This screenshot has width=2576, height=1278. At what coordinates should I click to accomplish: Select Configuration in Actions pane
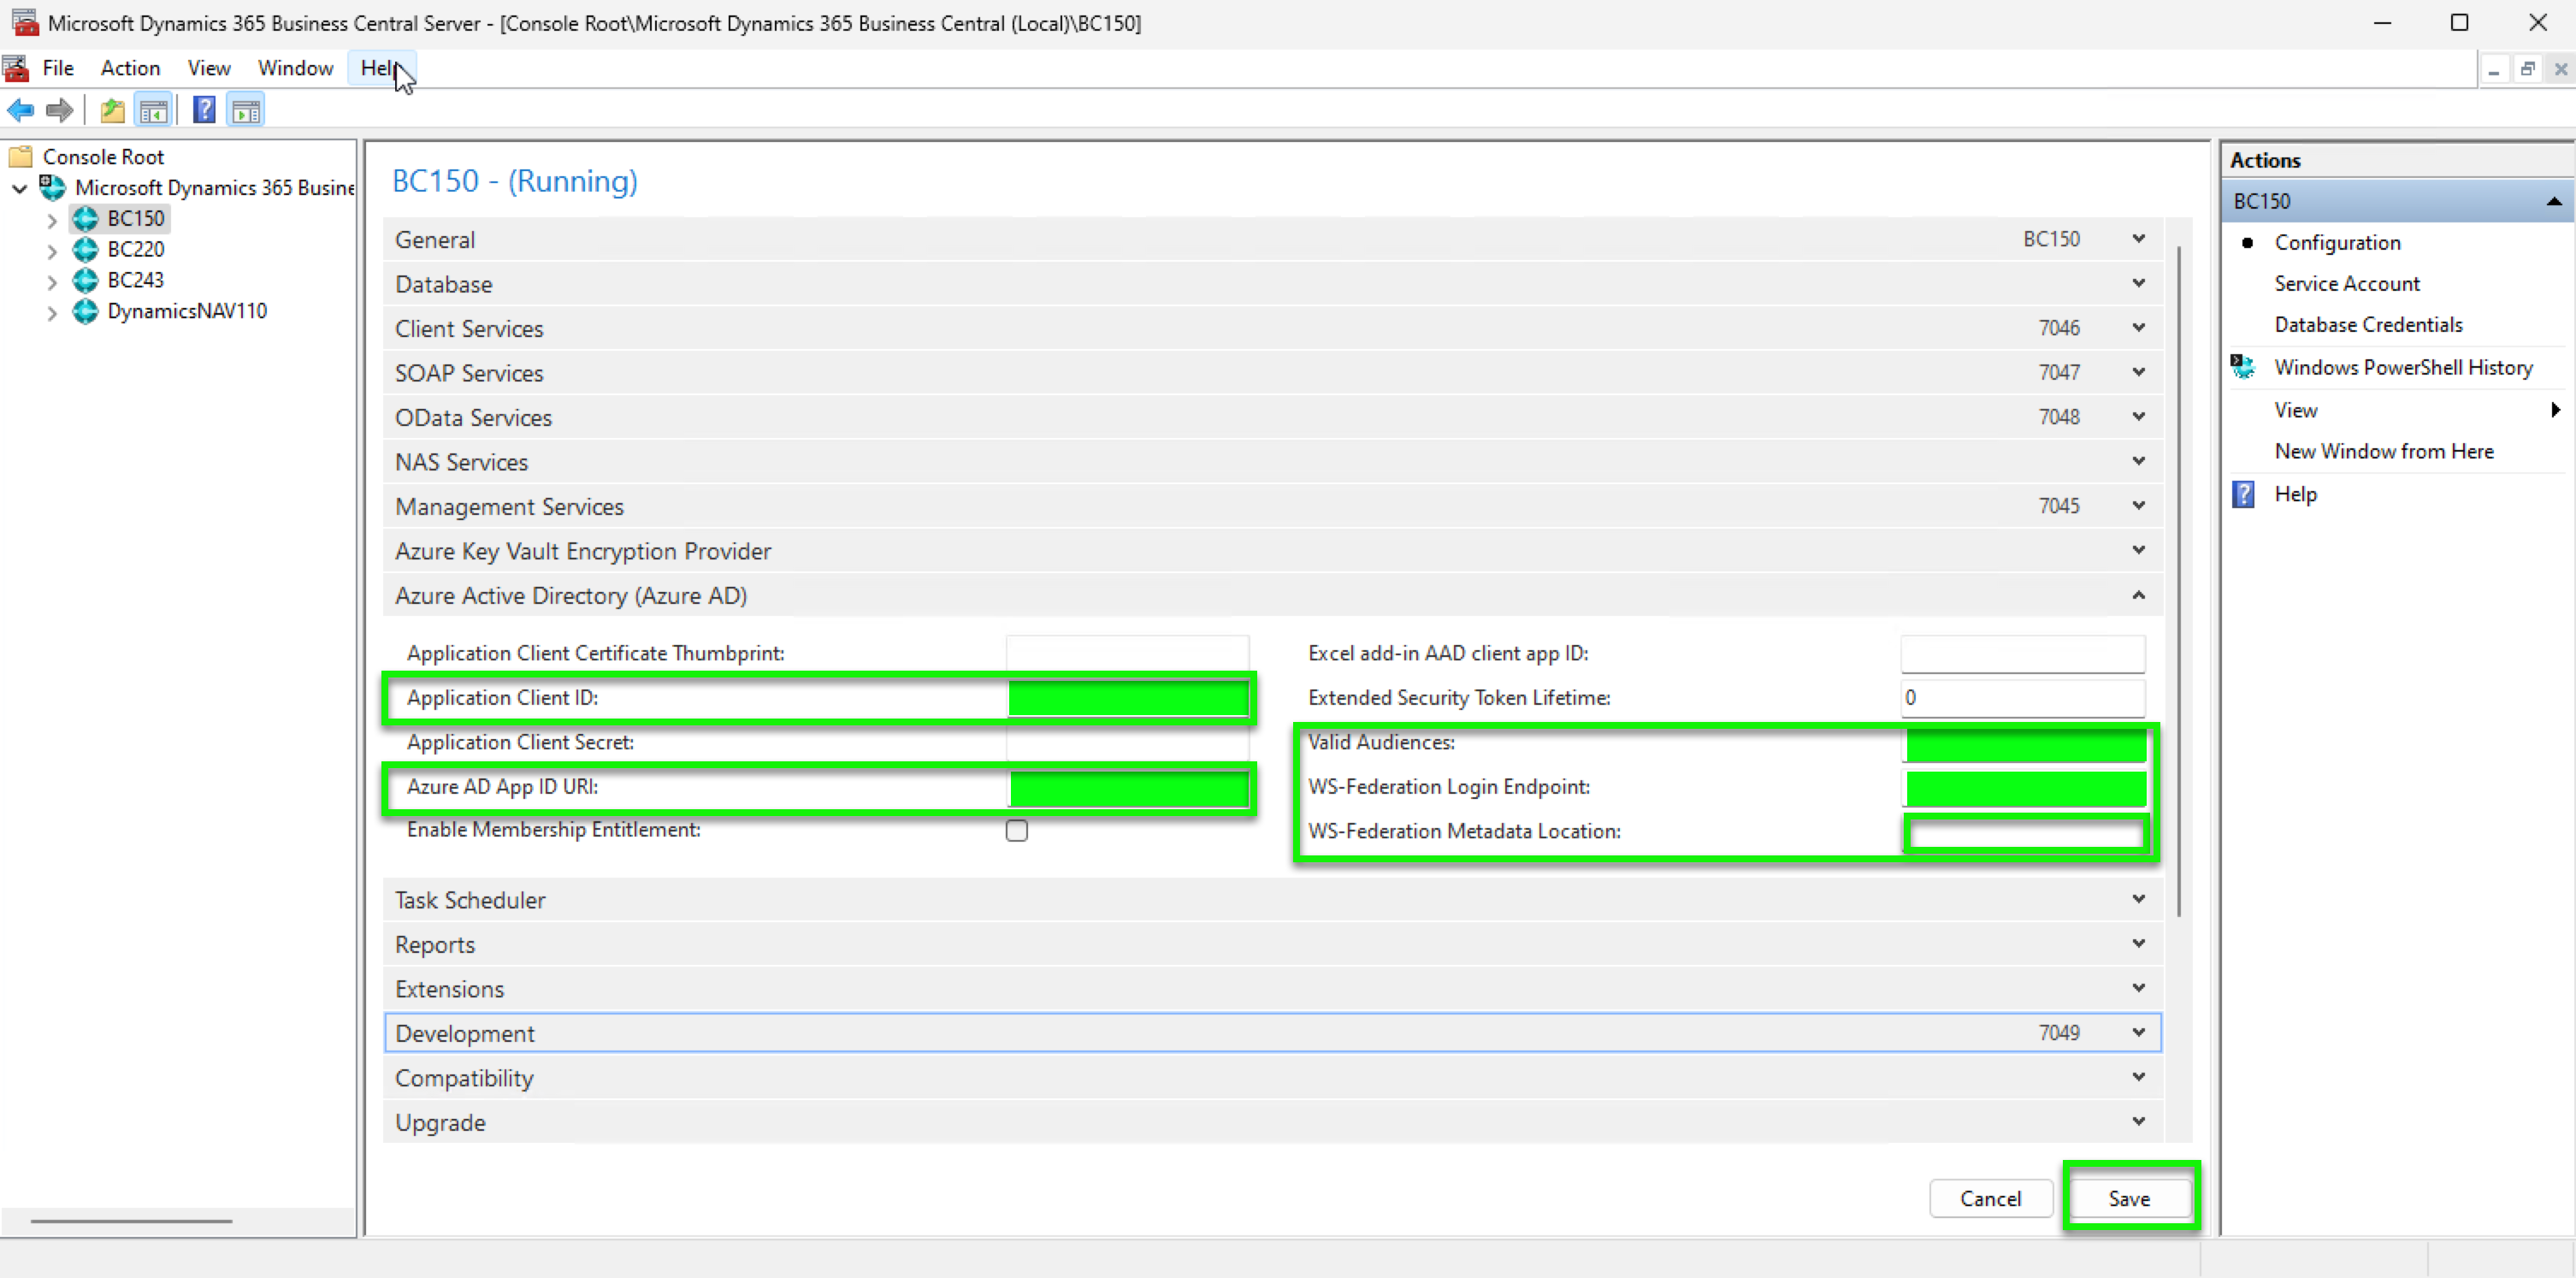[x=2337, y=243]
